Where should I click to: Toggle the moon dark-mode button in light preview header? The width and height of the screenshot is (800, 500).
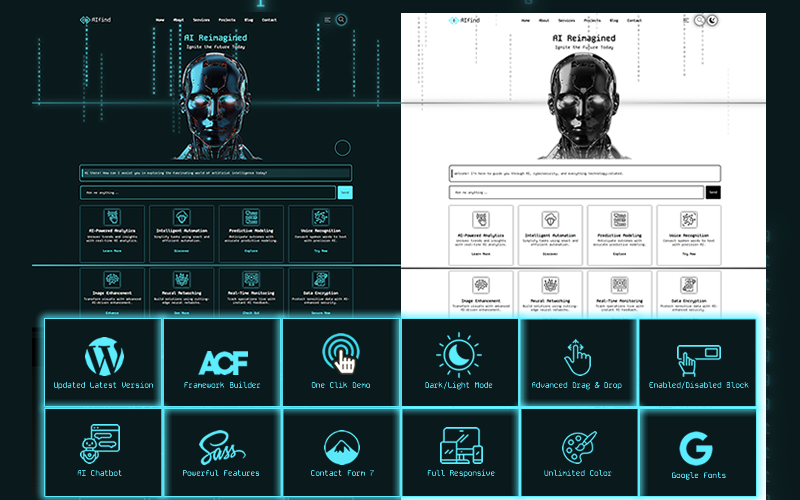[x=711, y=19]
